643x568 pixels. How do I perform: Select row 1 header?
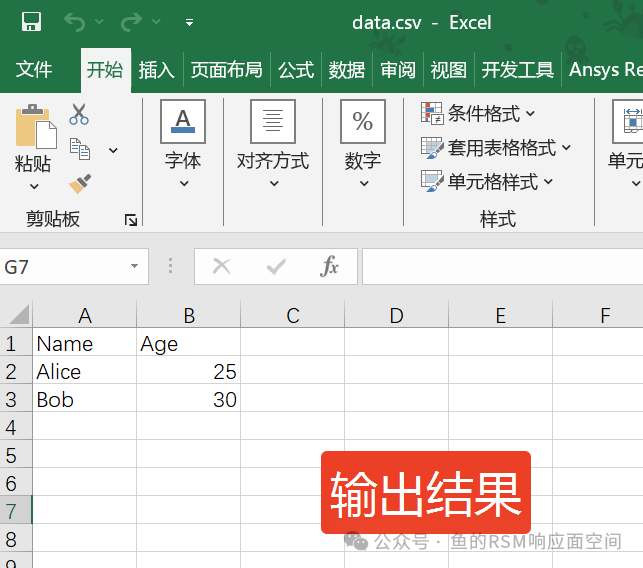(x=16, y=343)
